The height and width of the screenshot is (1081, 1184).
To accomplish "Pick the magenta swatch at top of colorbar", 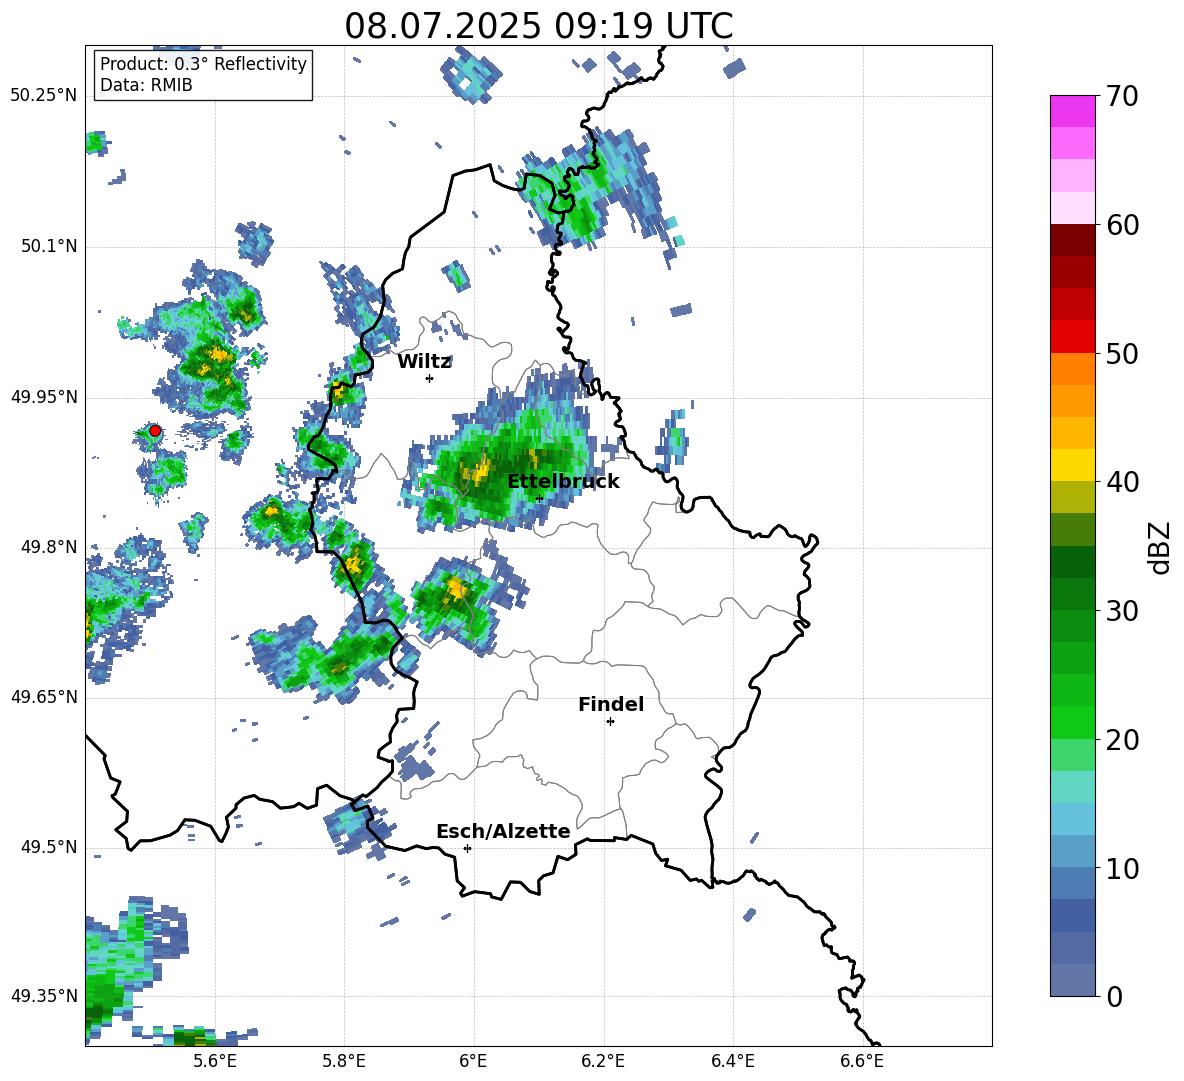I will click(1073, 111).
